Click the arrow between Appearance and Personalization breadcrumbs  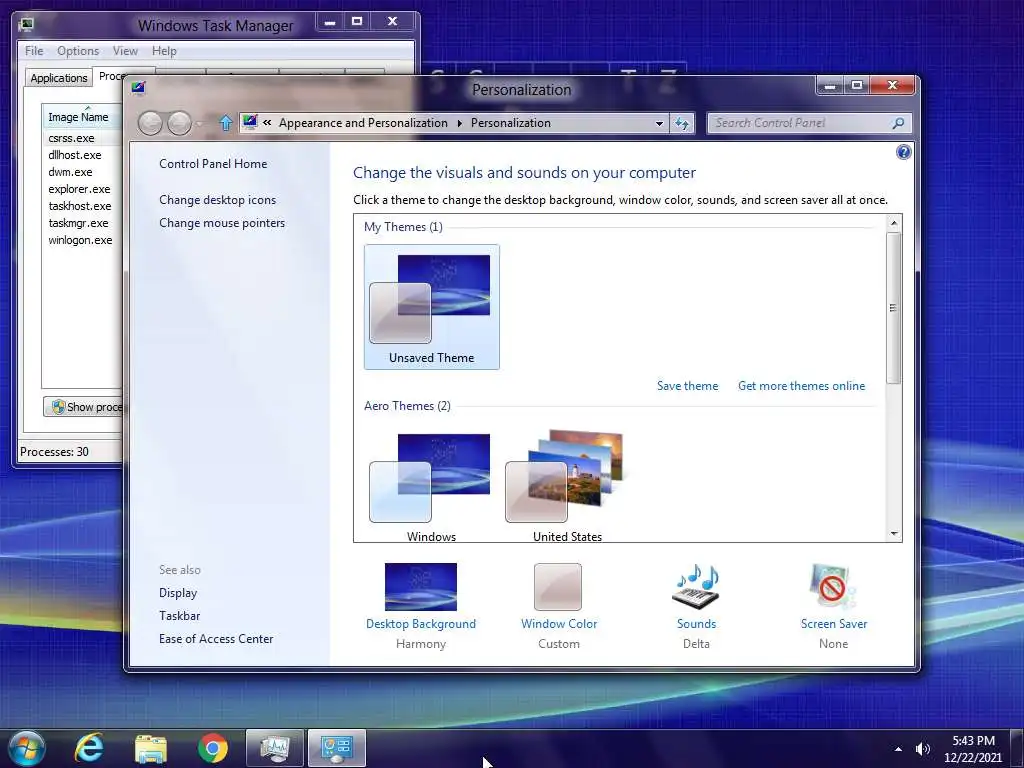click(459, 123)
